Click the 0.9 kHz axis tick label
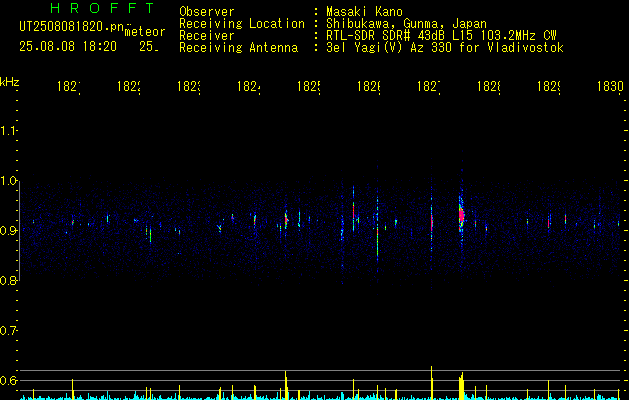The image size is (629, 400). (x=9, y=230)
